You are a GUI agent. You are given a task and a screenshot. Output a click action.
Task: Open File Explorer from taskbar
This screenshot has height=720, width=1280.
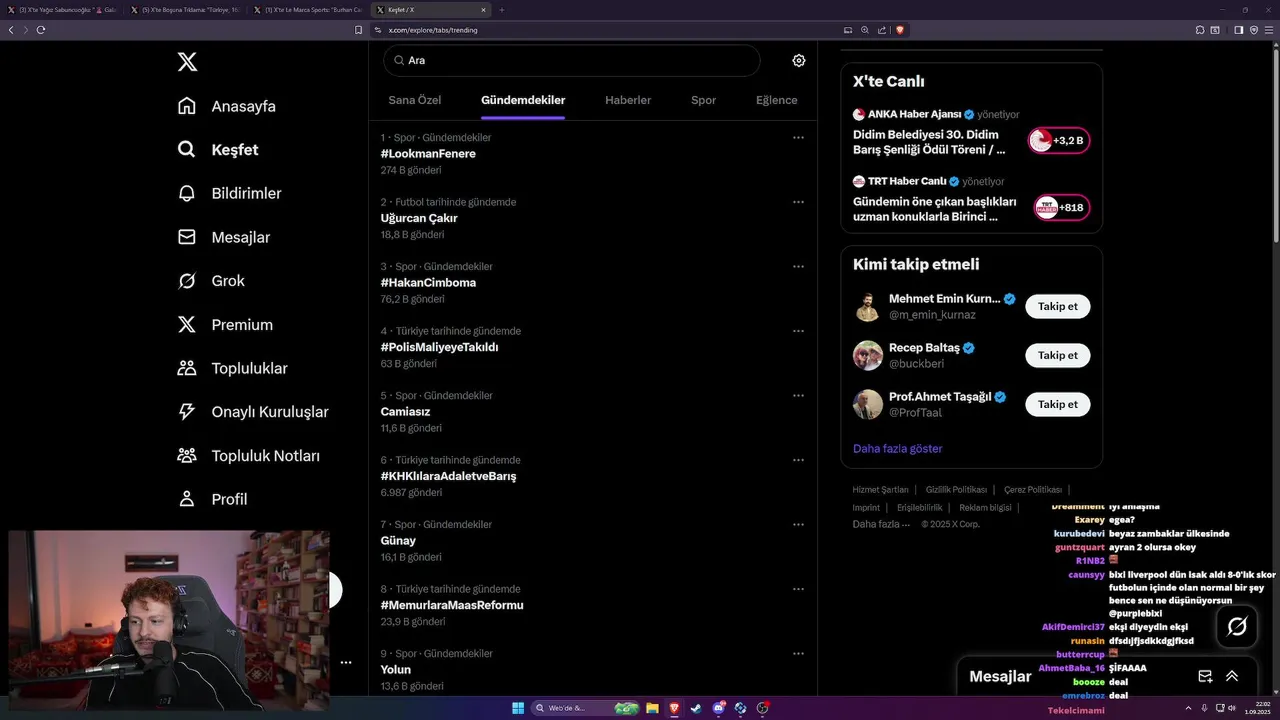pyautogui.click(x=652, y=708)
